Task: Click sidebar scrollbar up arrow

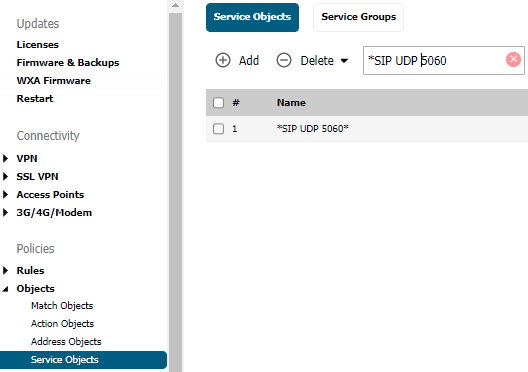Action: click(175, 5)
